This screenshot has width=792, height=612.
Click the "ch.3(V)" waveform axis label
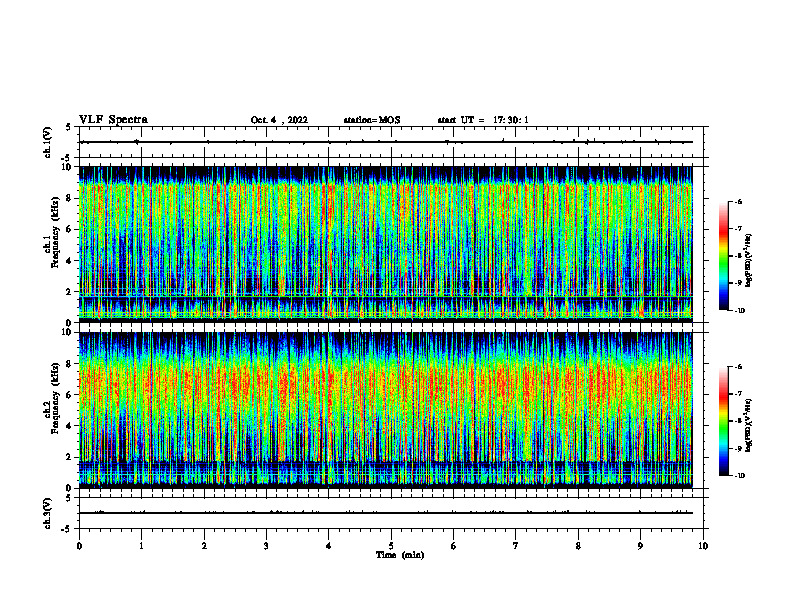48,513
